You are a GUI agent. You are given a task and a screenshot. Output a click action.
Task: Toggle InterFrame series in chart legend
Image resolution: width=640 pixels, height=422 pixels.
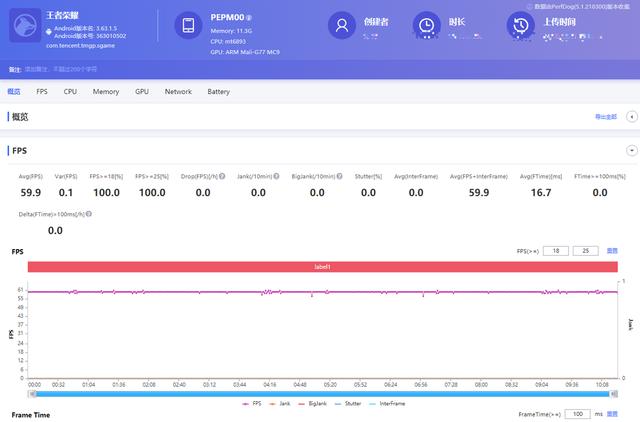387,403
